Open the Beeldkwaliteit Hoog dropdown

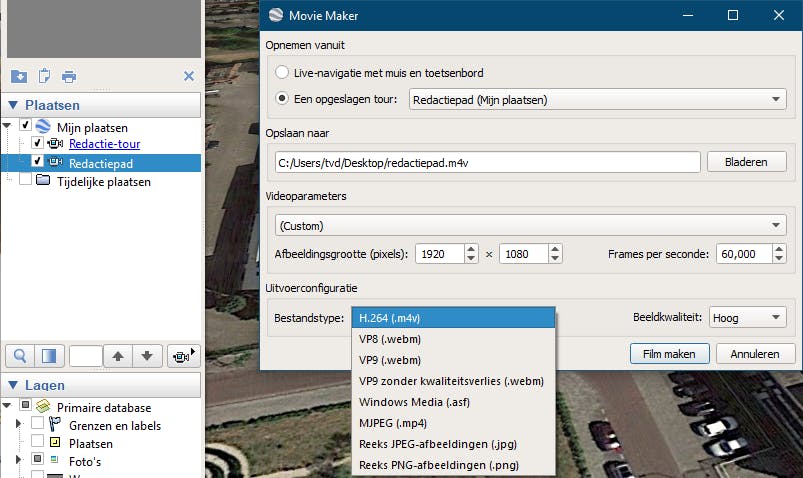[748, 318]
